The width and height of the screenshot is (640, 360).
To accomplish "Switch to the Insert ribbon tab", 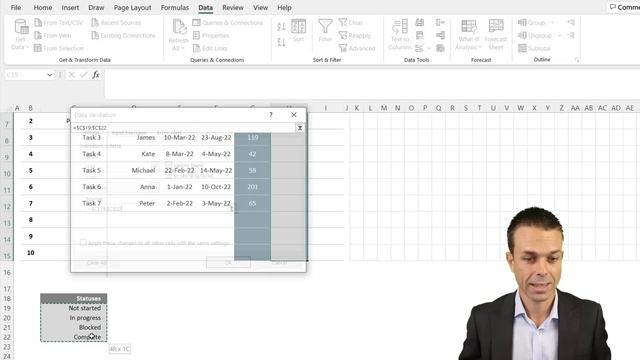I will tap(70, 7).
